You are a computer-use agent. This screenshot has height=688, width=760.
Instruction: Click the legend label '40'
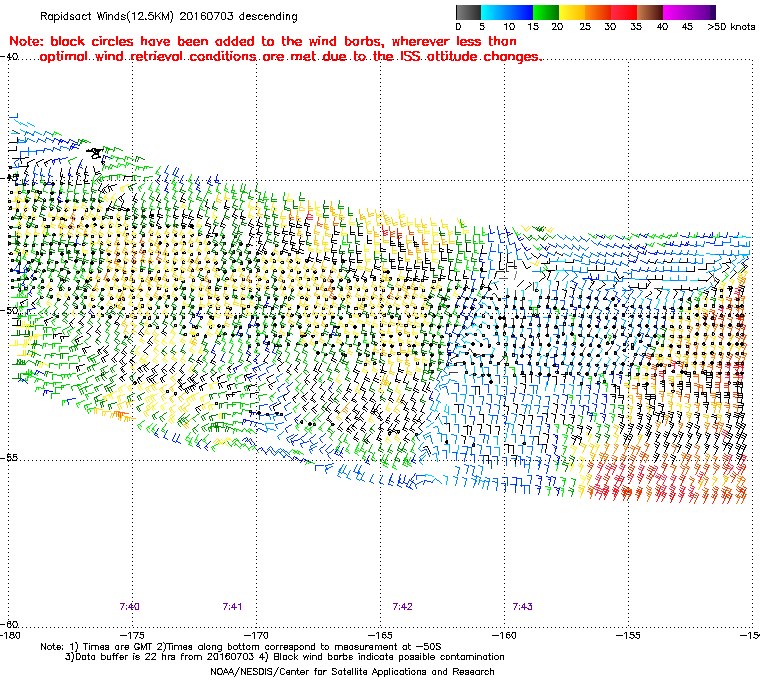[663, 27]
